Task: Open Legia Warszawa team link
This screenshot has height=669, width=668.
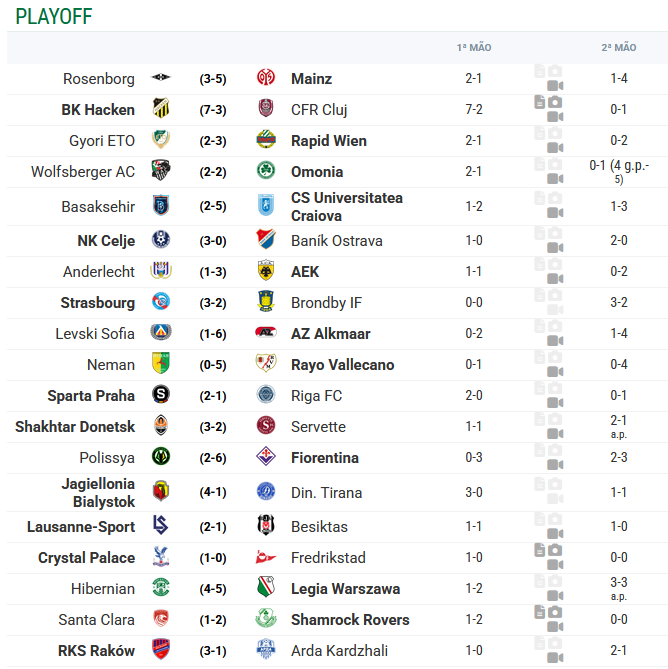Action: tap(346, 589)
